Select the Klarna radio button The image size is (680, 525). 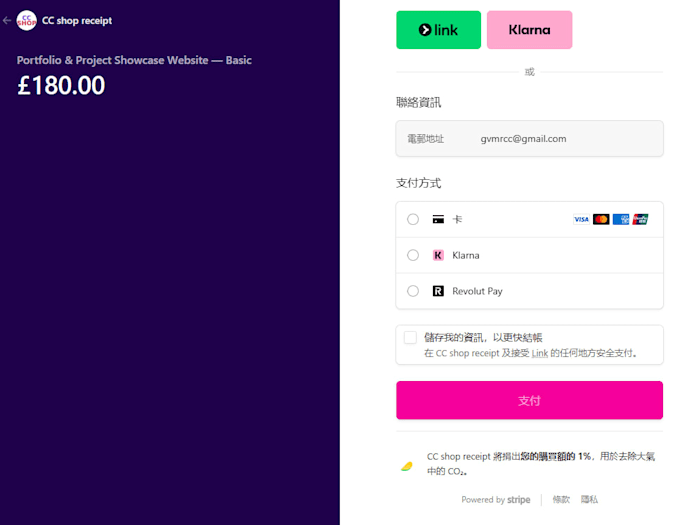[x=413, y=255]
